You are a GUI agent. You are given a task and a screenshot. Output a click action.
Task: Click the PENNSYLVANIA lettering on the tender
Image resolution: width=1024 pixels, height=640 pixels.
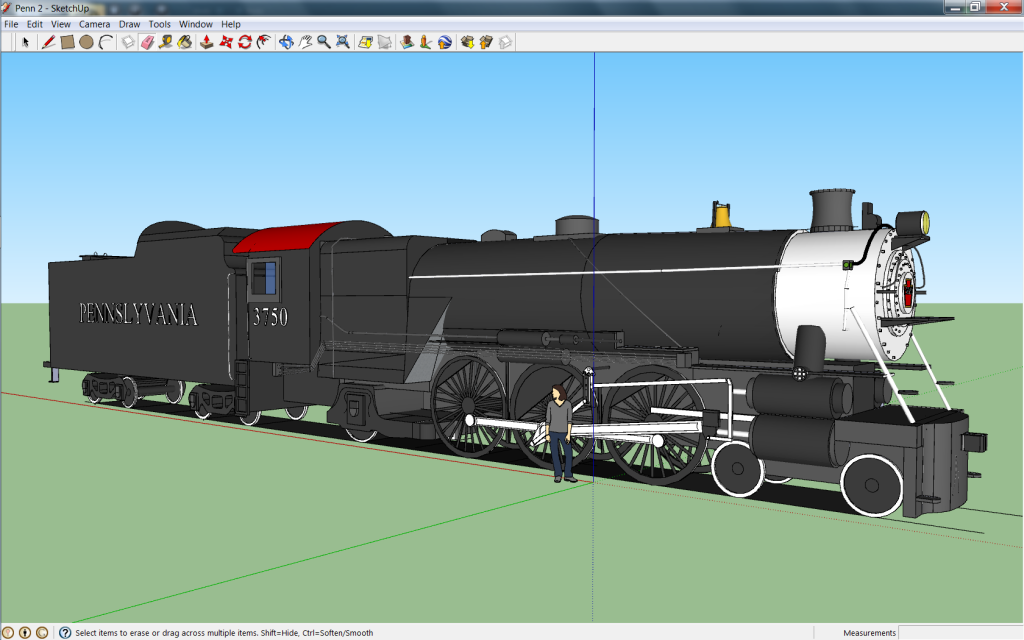138,314
